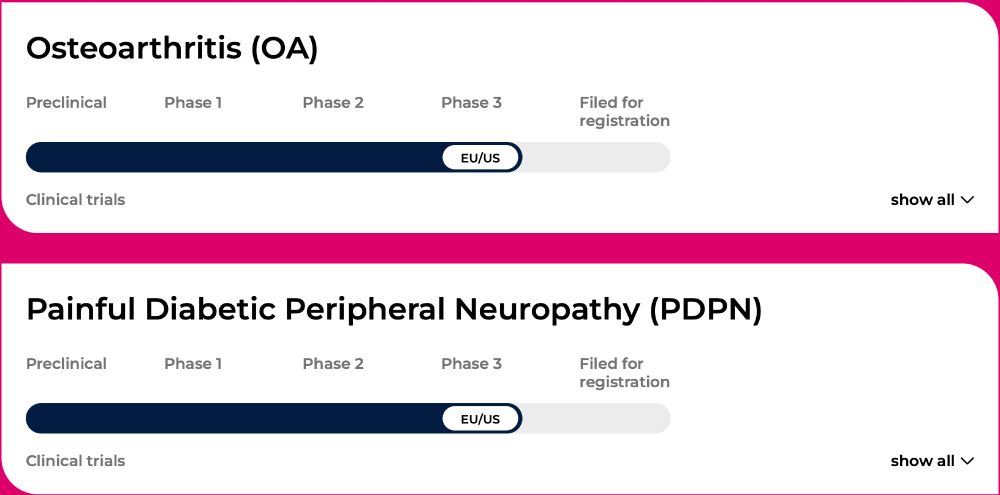Click Osteoarthritis progress bar filled section

point(230,158)
